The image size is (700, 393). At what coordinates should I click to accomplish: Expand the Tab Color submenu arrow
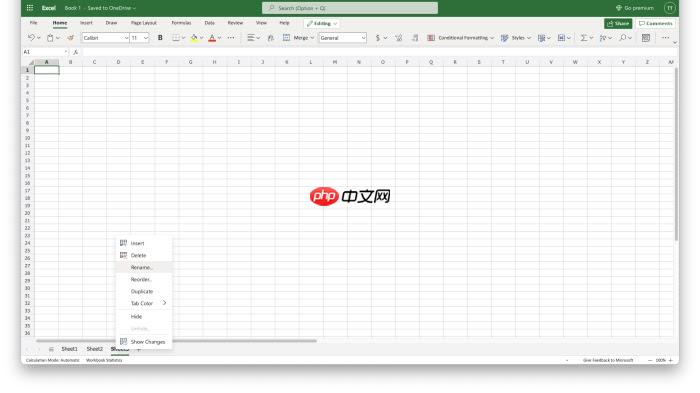click(x=164, y=303)
